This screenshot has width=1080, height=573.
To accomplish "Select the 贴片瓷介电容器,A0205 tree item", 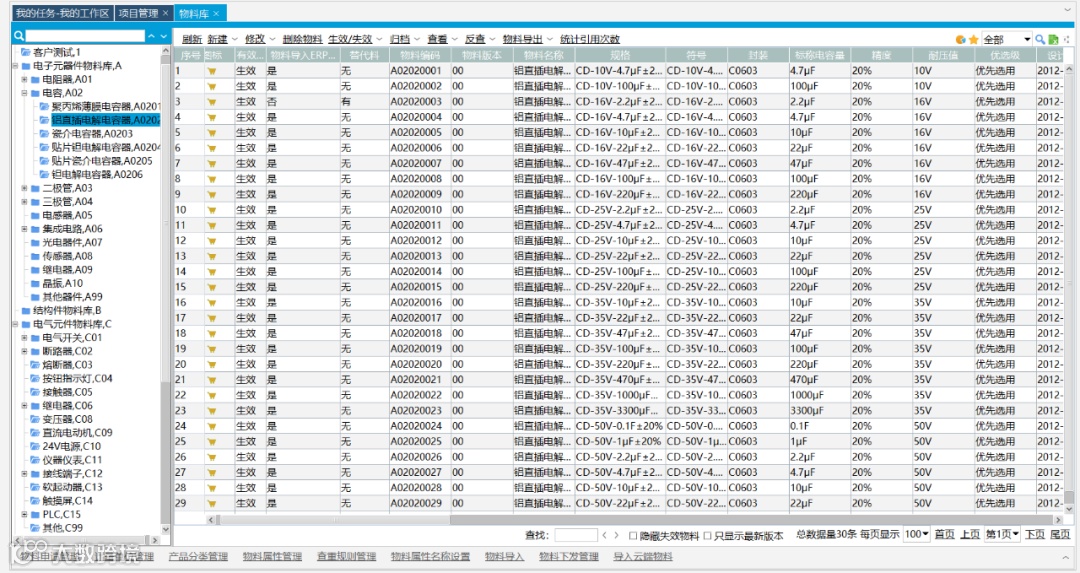I will (102, 161).
